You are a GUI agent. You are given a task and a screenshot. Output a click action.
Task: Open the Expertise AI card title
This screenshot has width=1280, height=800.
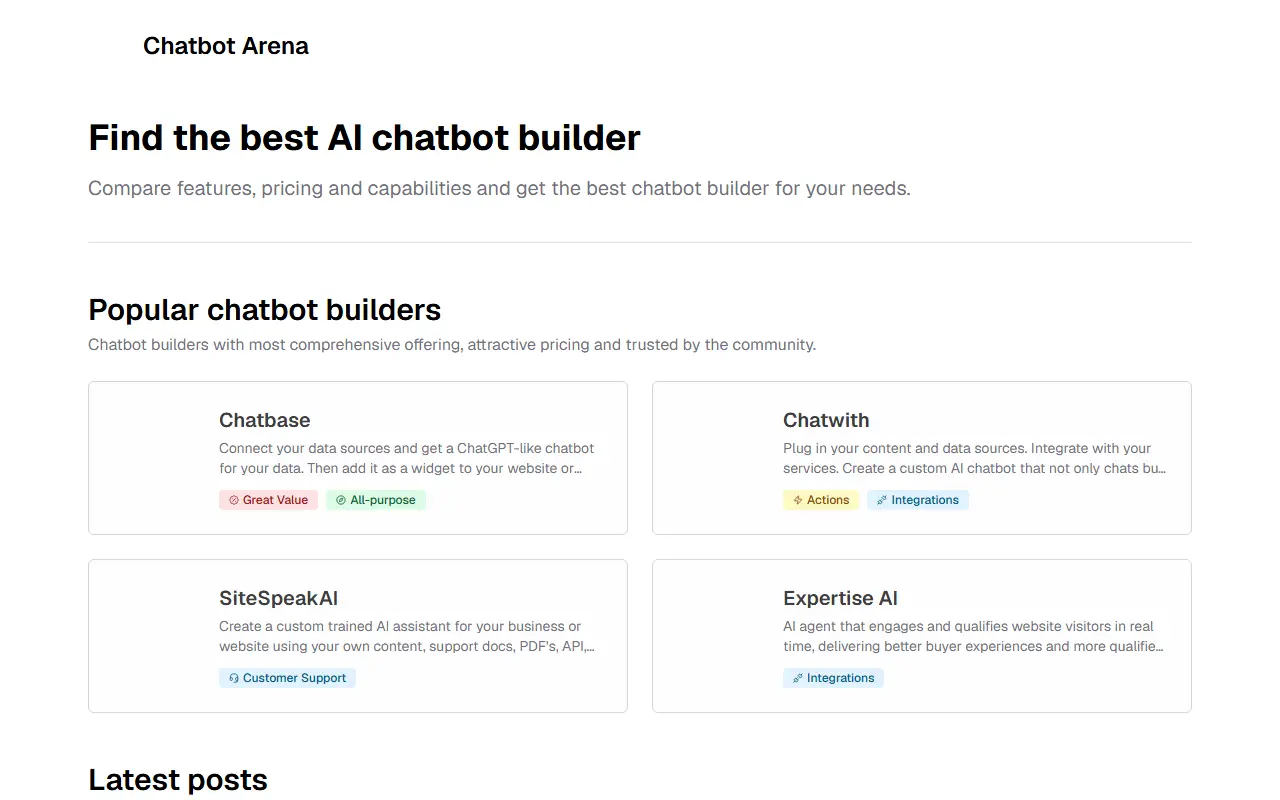click(x=840, y=598)
